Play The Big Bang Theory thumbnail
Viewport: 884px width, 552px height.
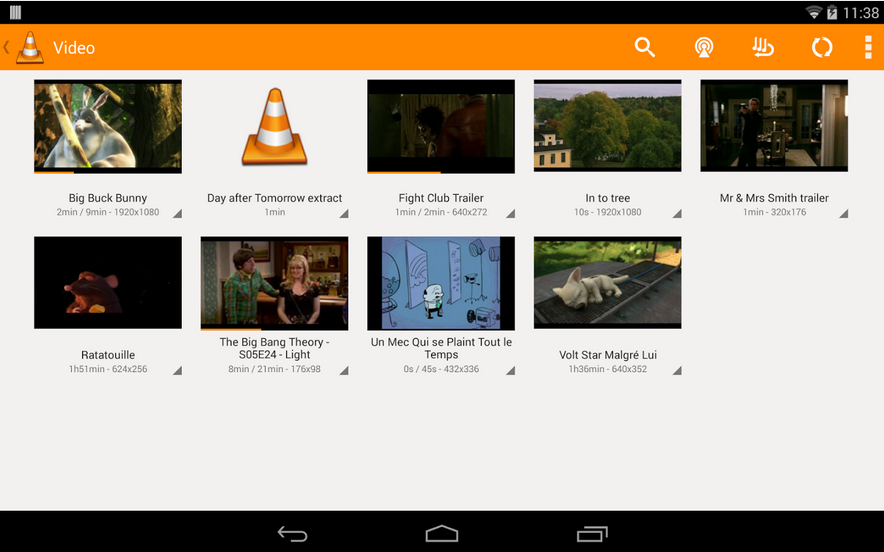tap(275, 283)
